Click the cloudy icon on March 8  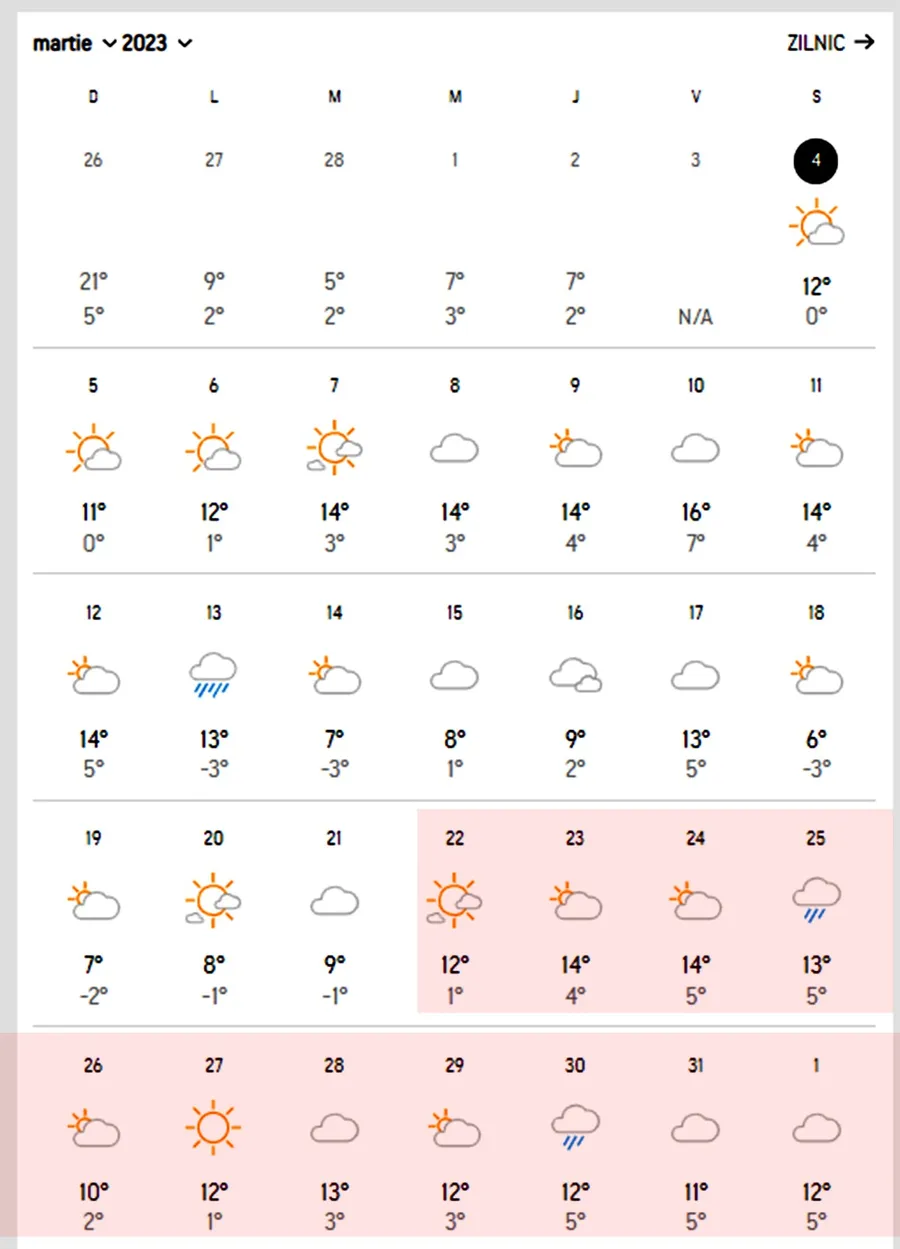click(454, 450)
